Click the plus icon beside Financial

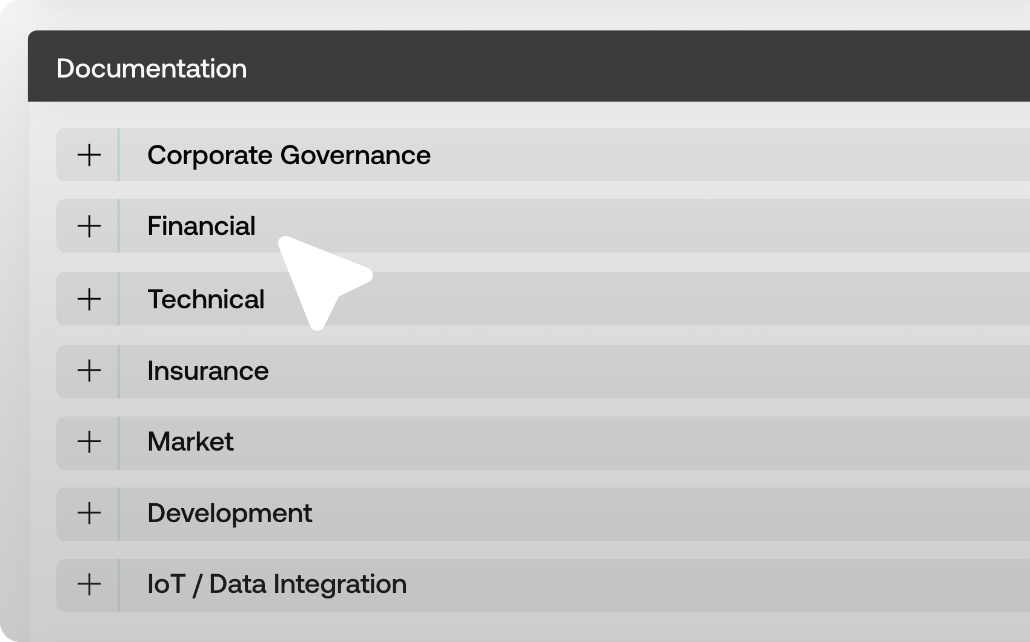[89, 226]
